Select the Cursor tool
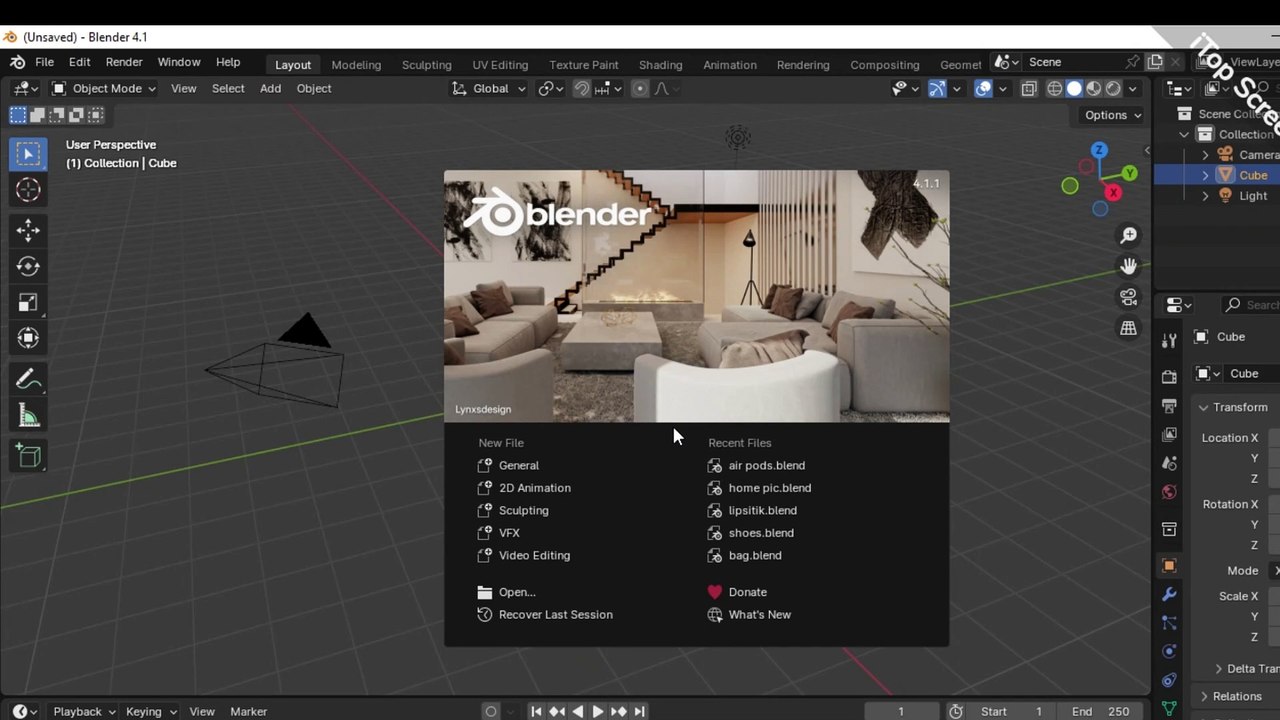The width and height of the screenshot is (1280, 720). pyautogui.click(x=28, y=190)
